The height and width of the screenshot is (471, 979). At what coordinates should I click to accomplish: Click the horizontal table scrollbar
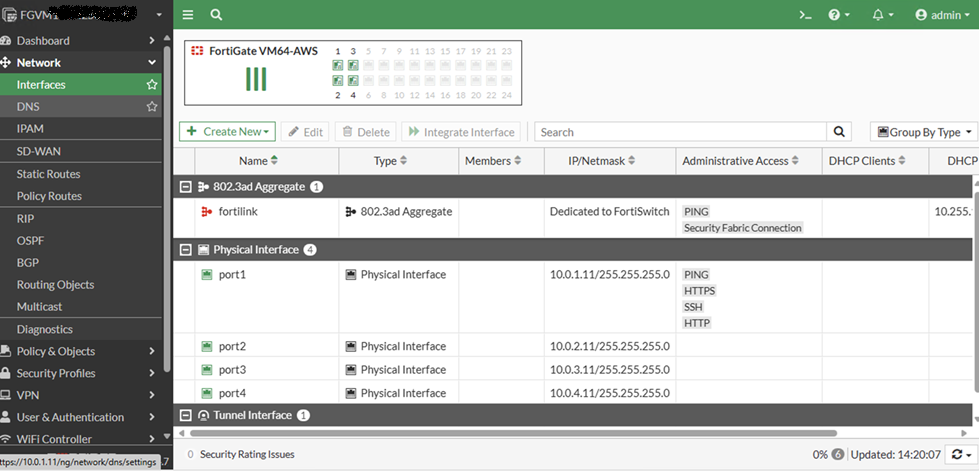[512, 433]
